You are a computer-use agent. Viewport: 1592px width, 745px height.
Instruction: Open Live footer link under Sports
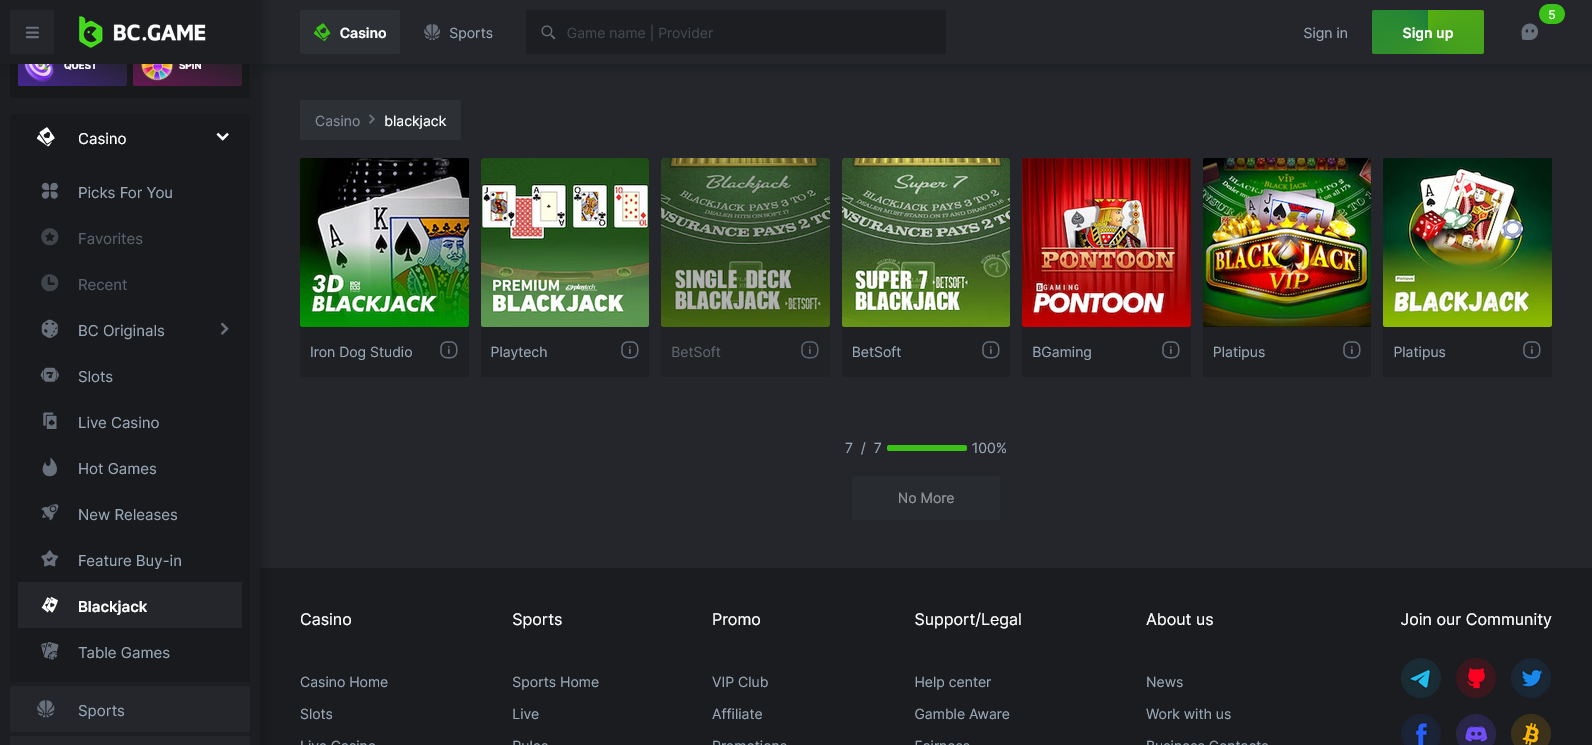pyautogui.click(x=525, y=714)
